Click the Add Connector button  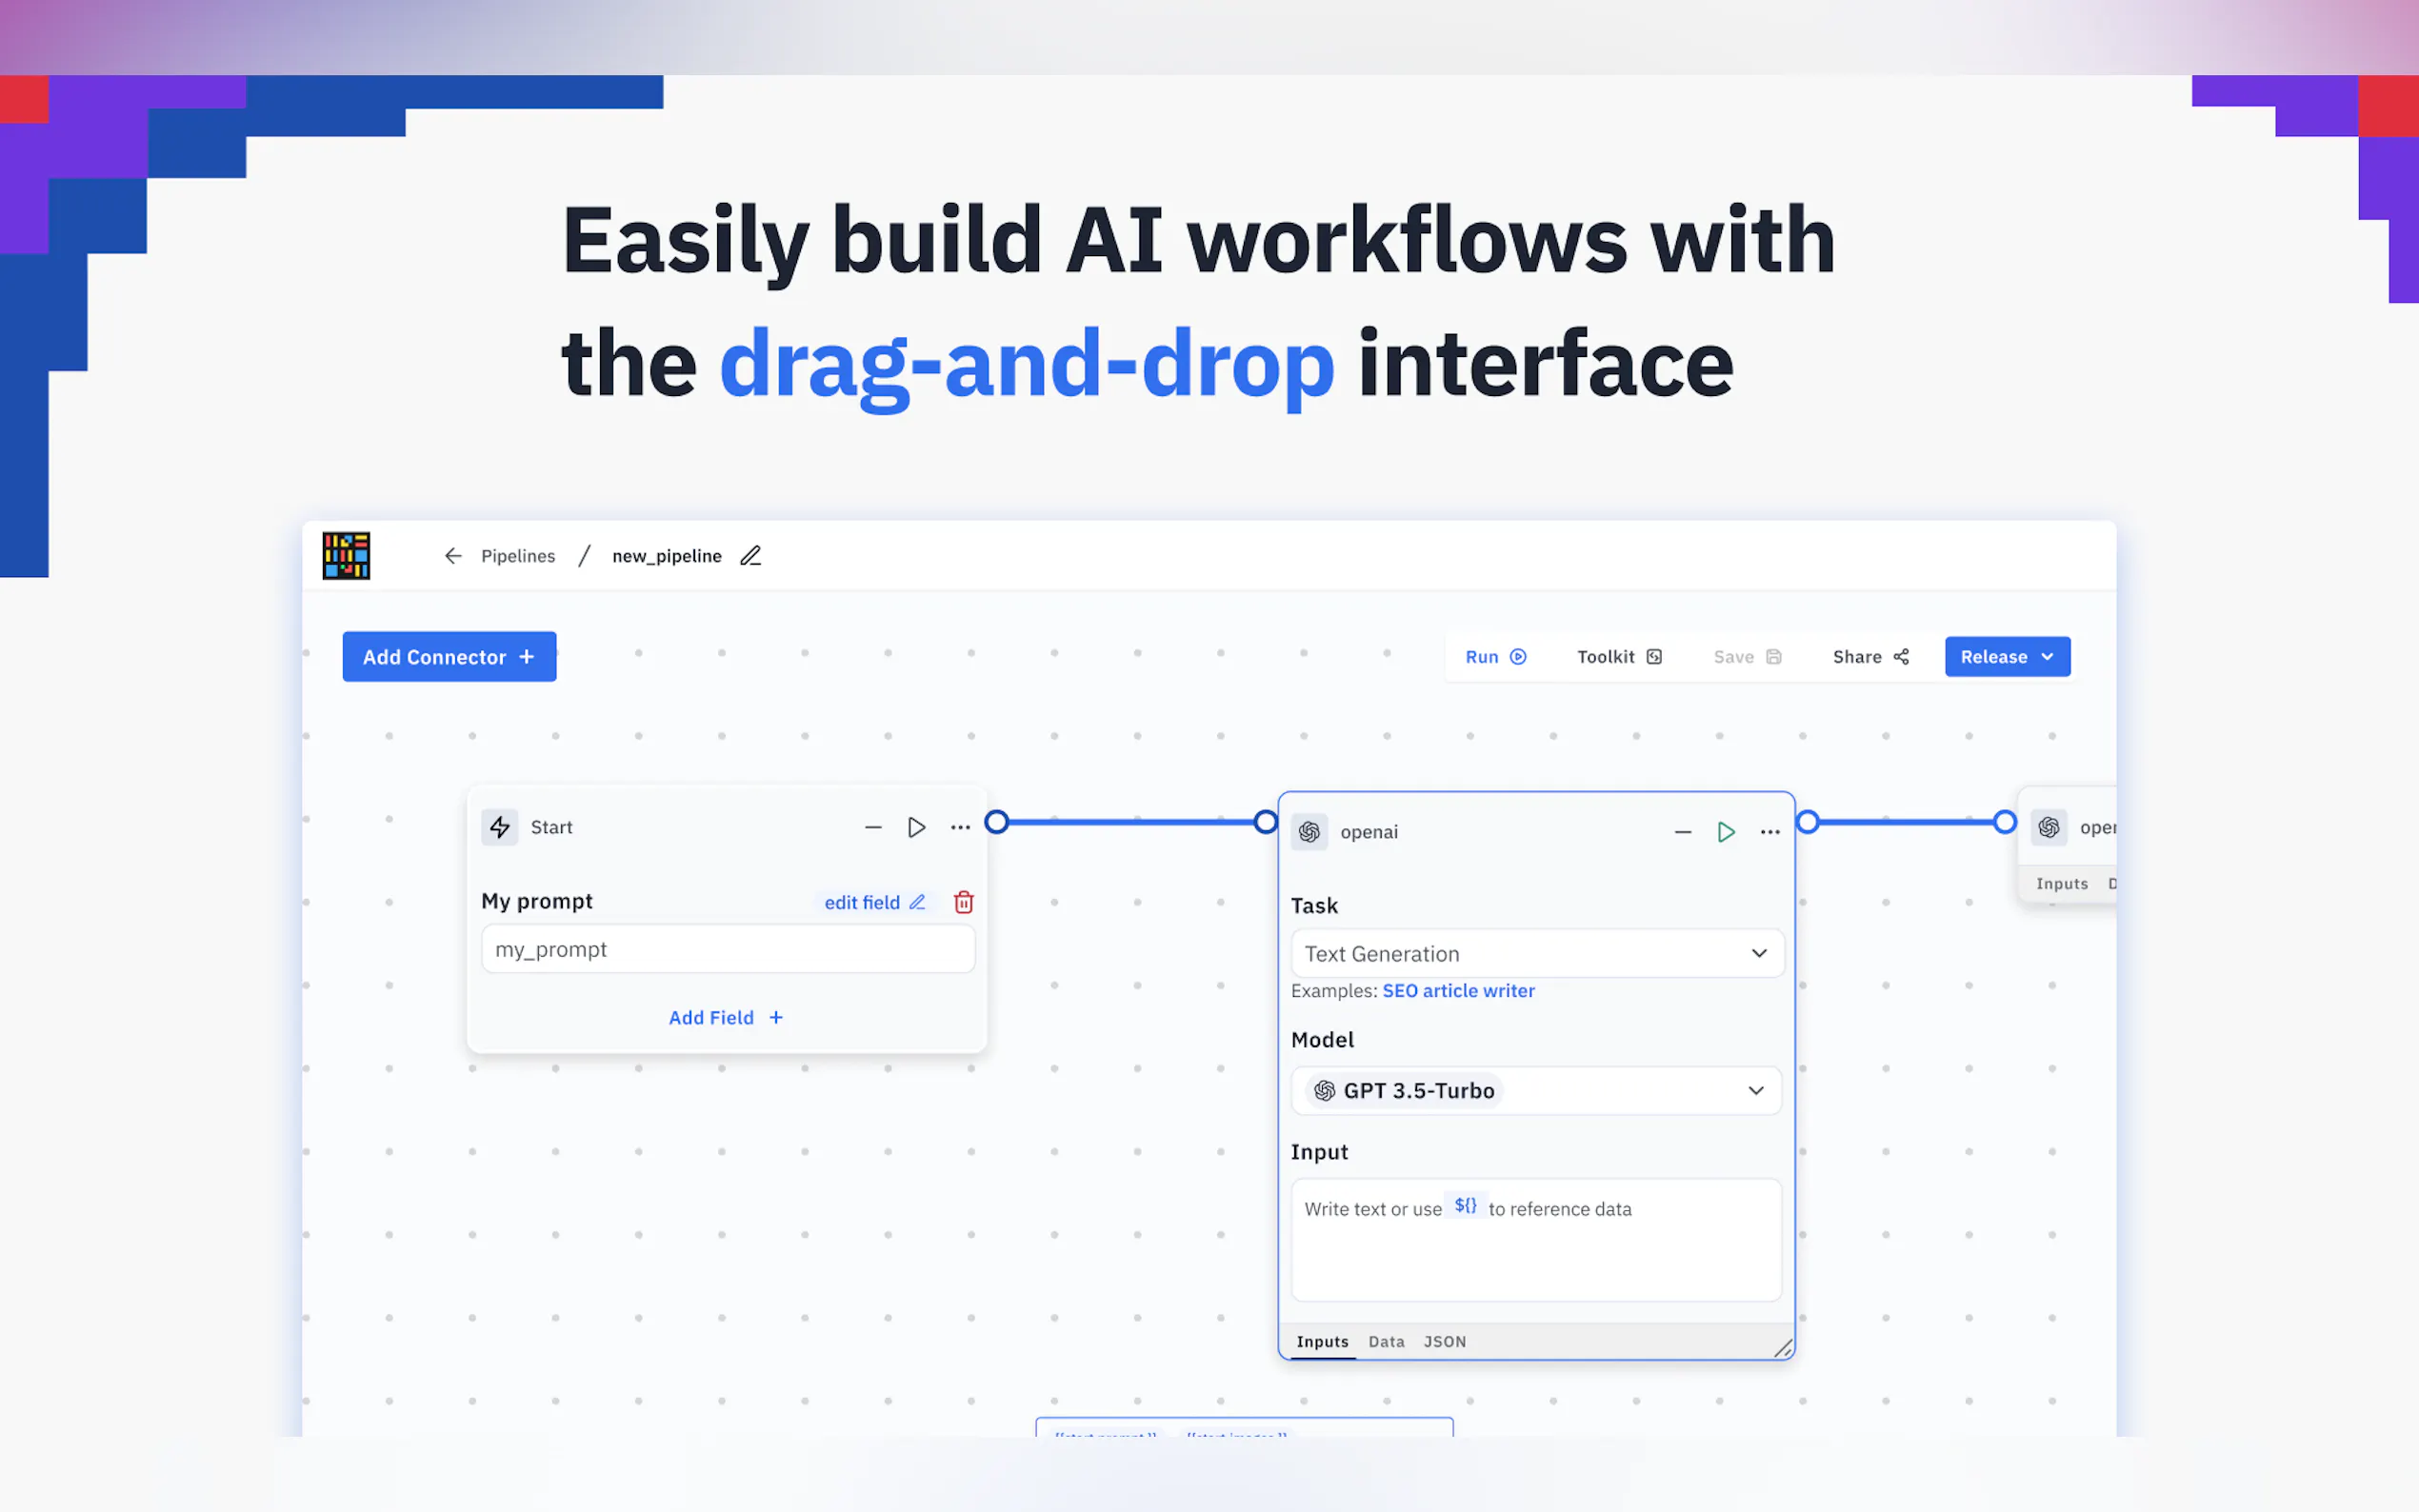click(449, 657)
